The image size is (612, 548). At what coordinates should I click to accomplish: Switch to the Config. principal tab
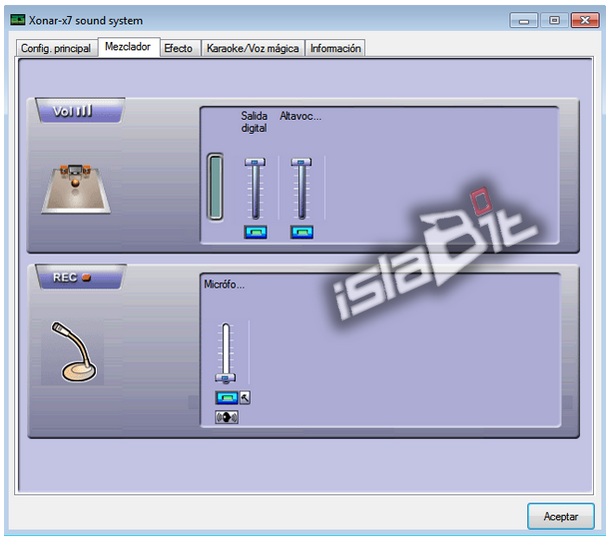56,48
